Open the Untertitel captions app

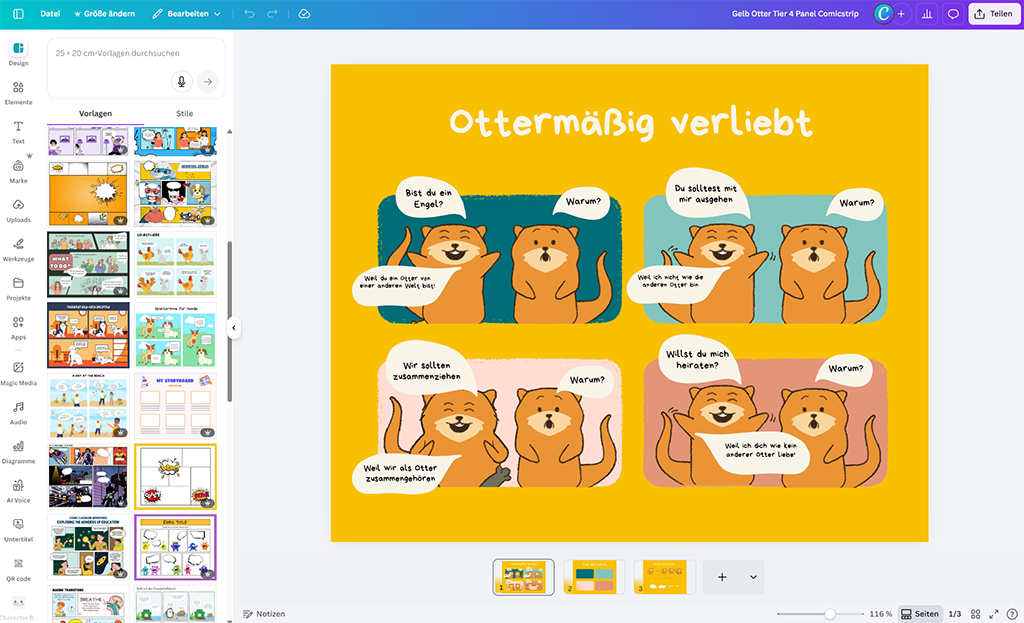click(18, 530)
